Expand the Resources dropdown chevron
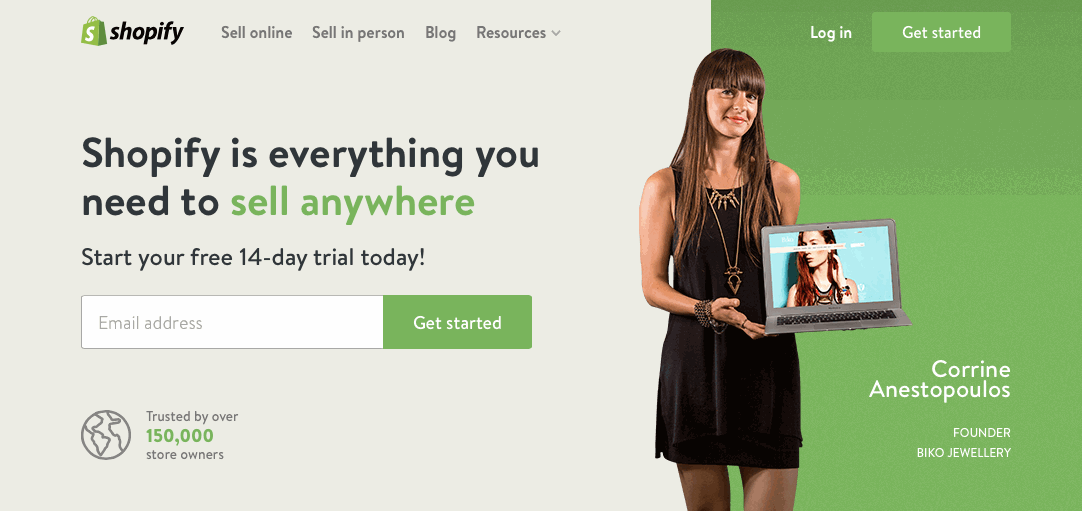This screenshot has height=511, width=1082. [556, 33]
